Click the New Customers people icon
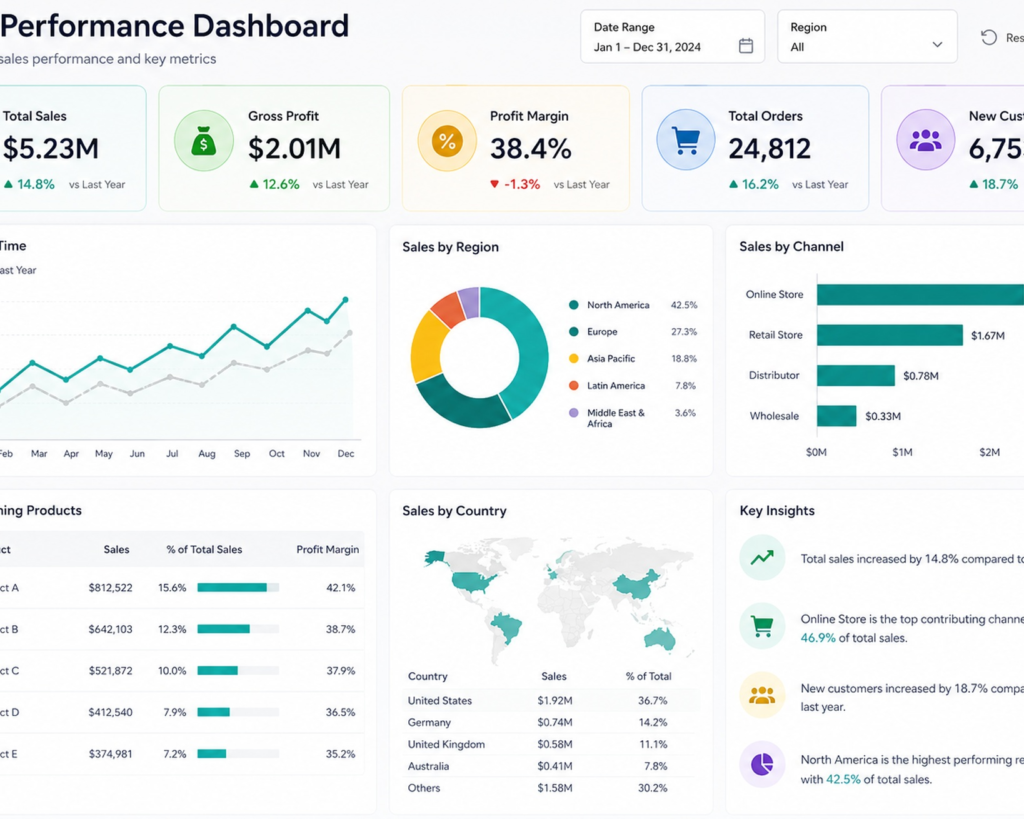1024x819 pixels. click(x=925, y=140)
